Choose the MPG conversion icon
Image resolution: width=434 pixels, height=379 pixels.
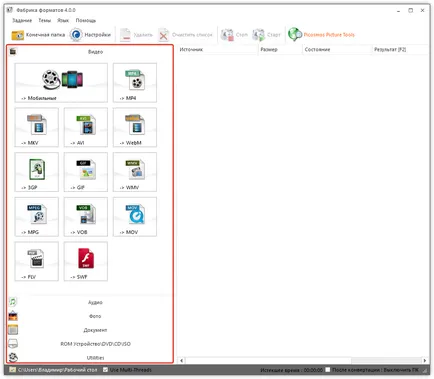pos(37,217)
